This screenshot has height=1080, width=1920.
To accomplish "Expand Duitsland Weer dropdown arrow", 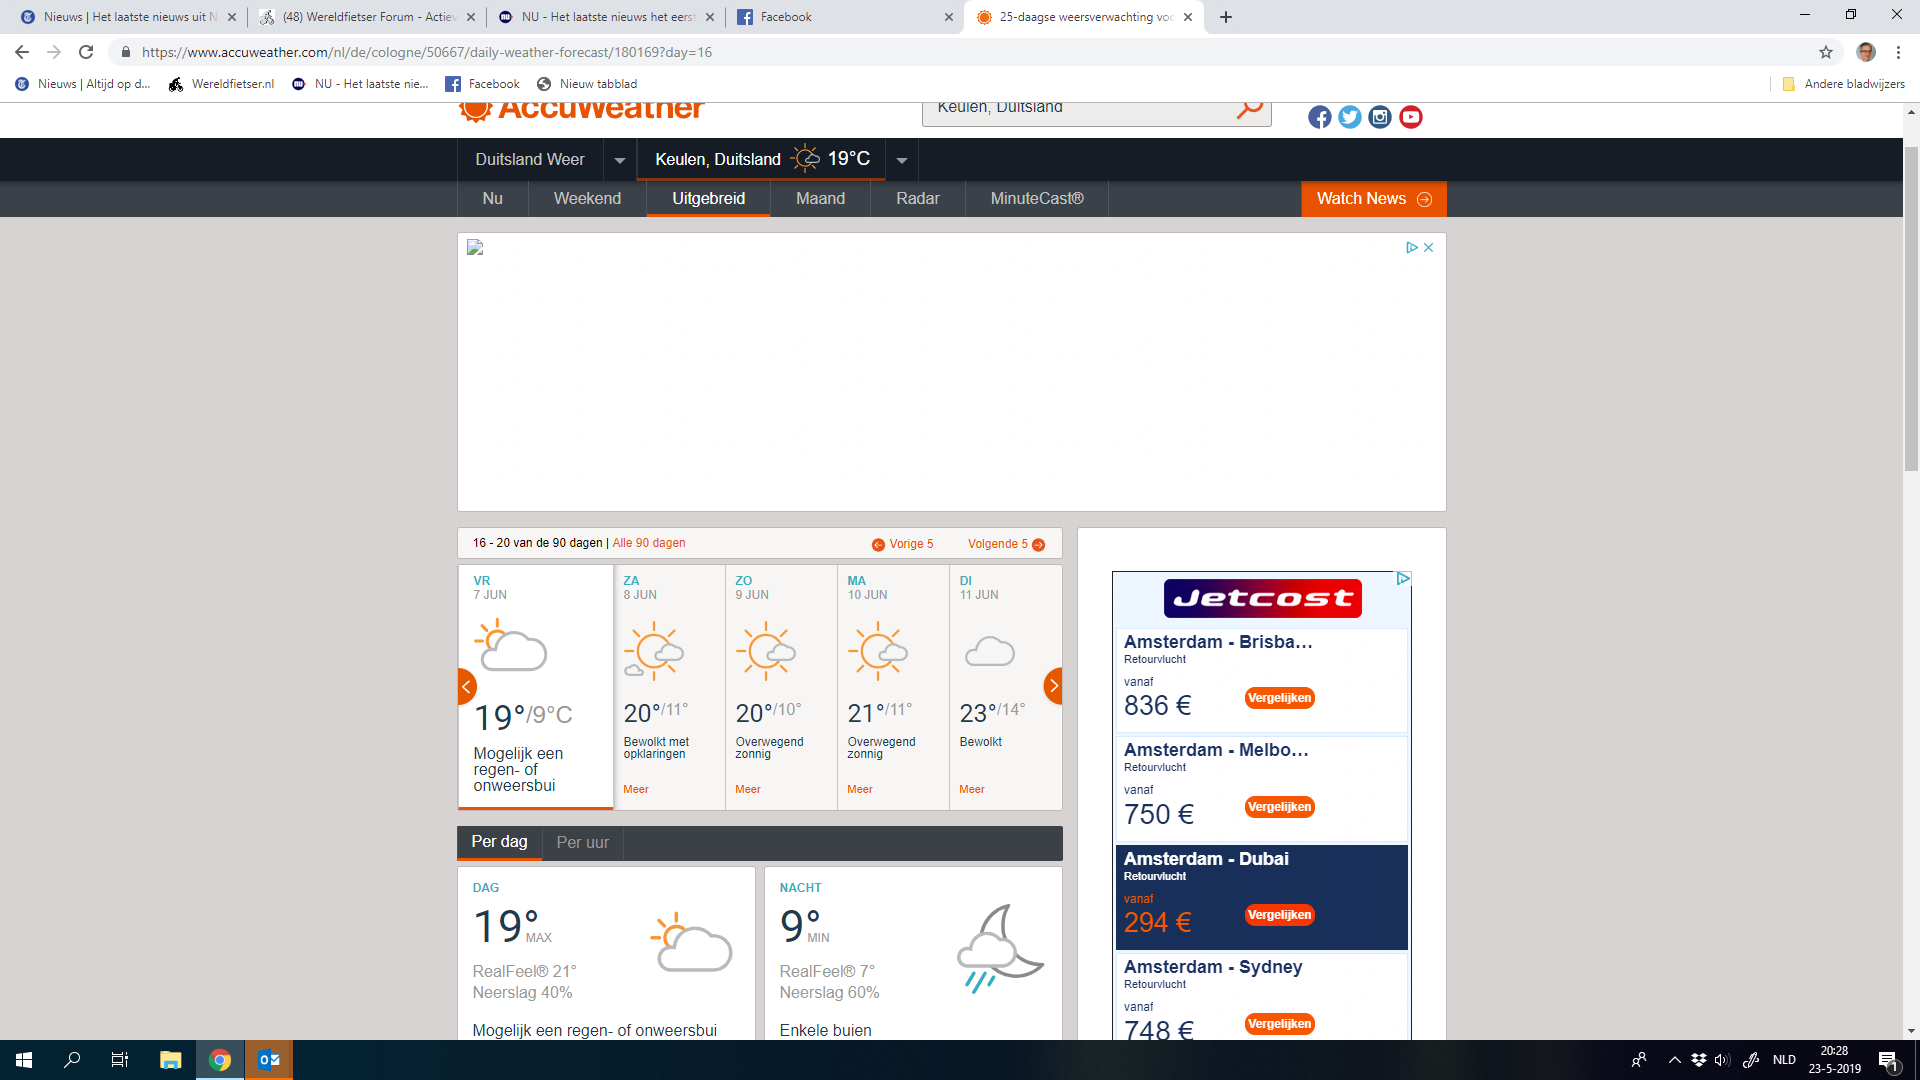I will coord(619,160).
